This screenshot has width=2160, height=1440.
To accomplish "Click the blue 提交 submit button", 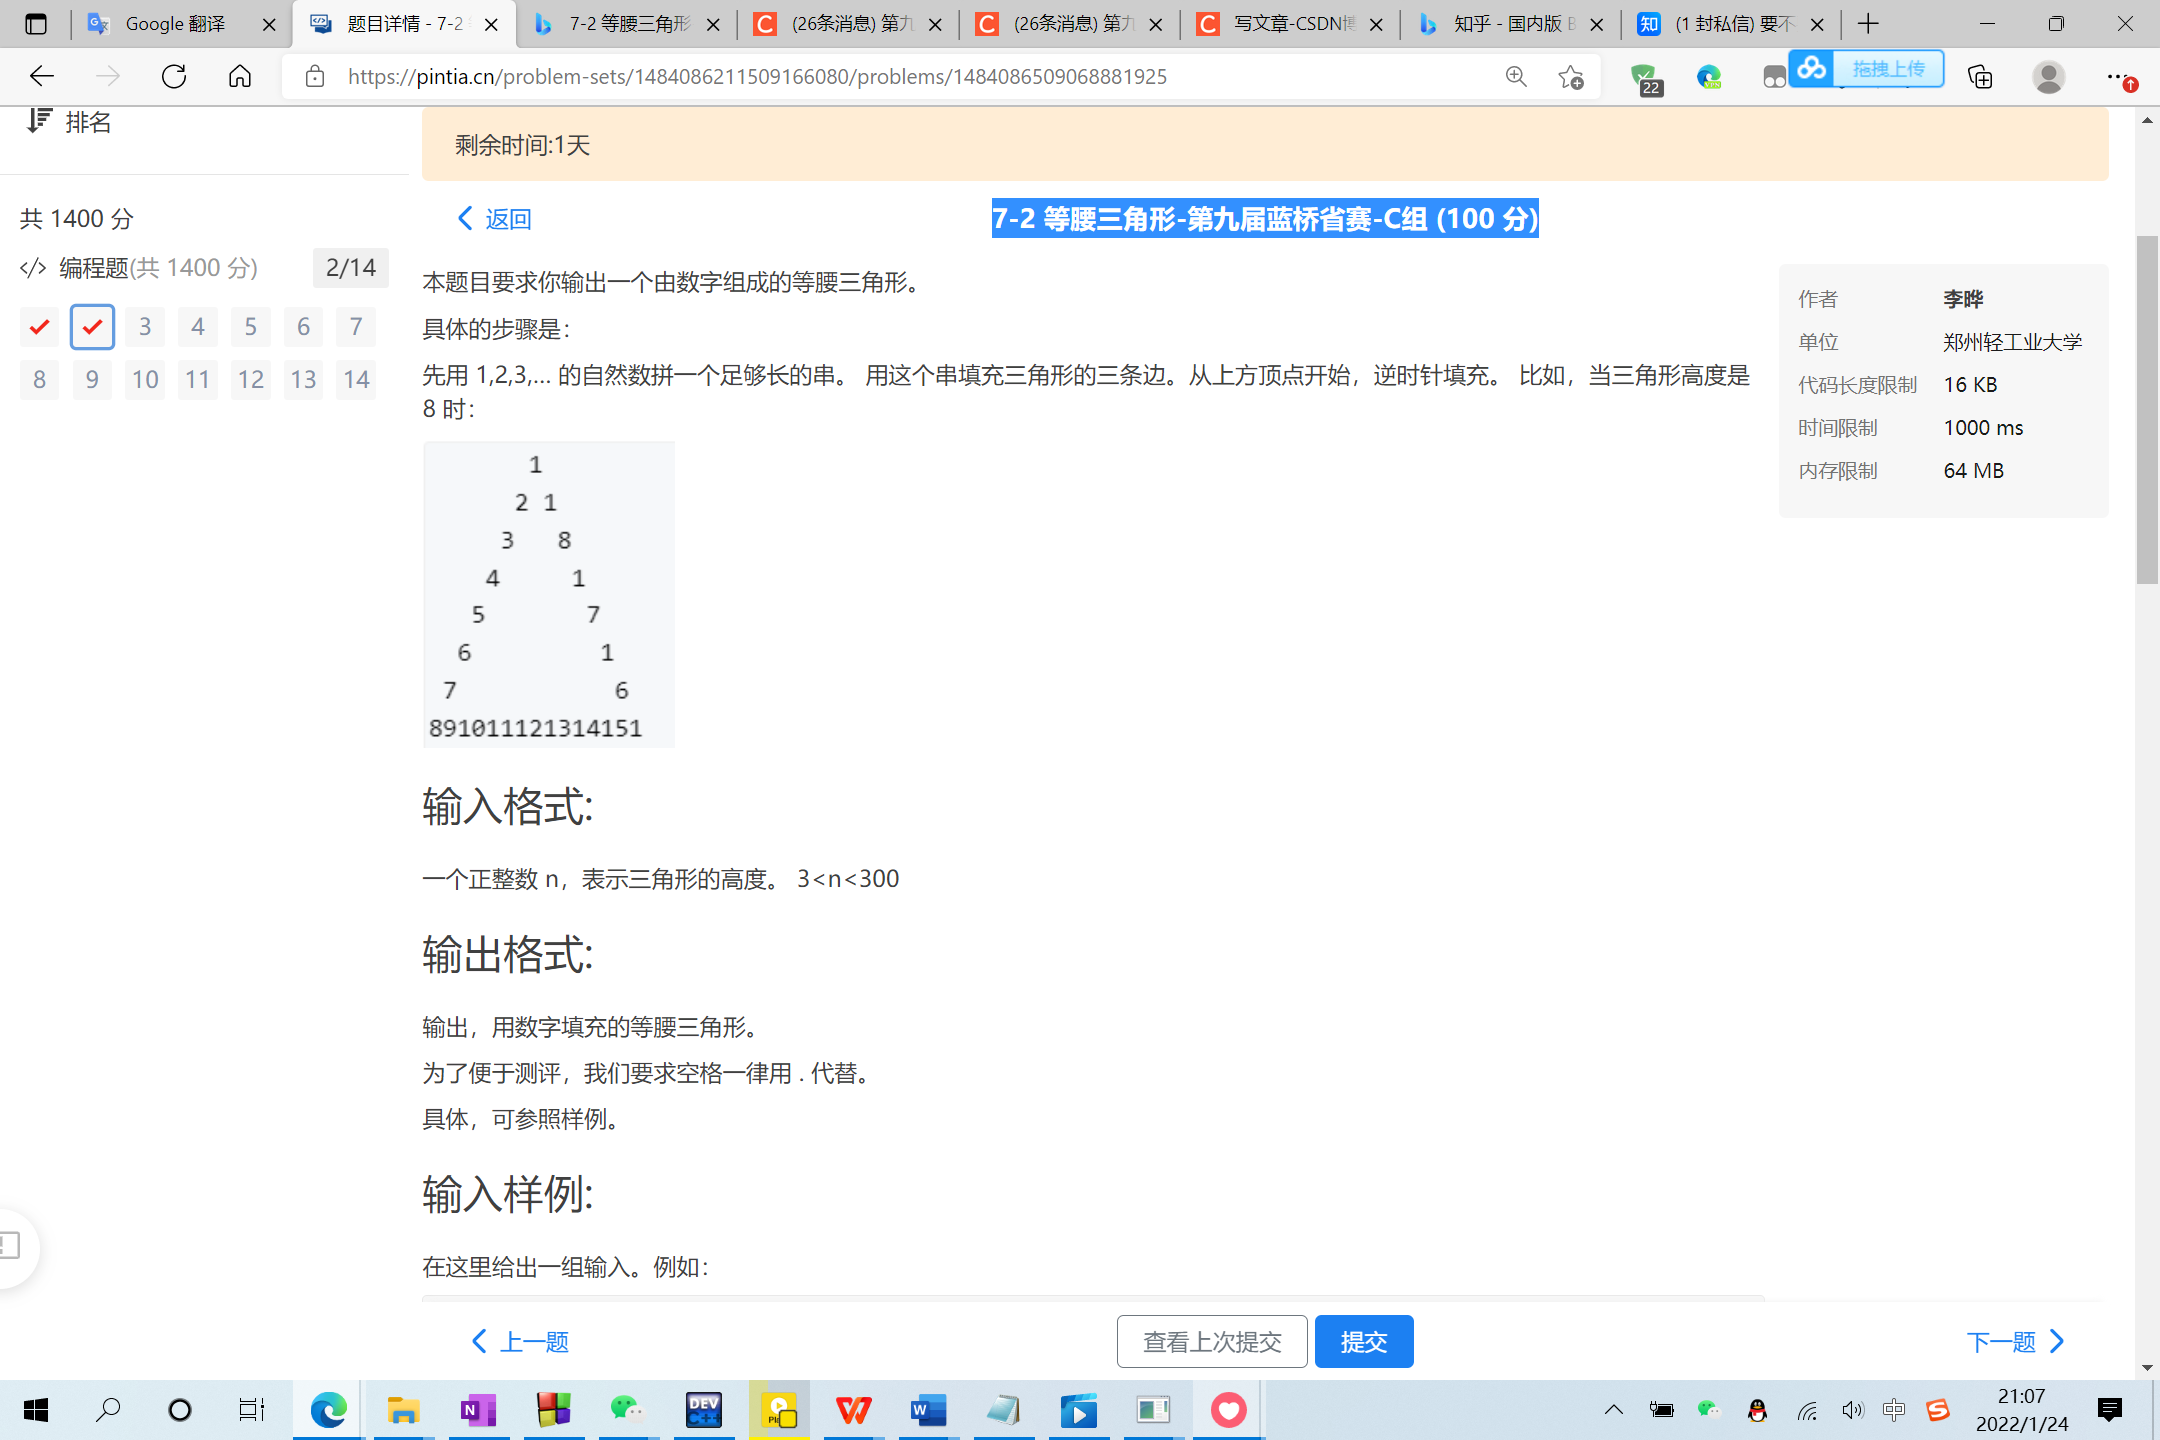I will 1364,1341.
